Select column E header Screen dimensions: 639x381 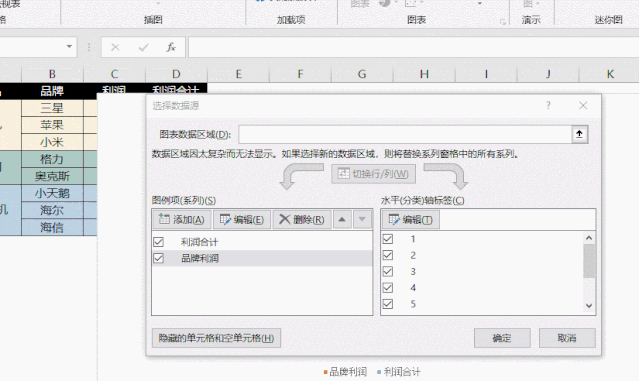click(x=238, y=74)
